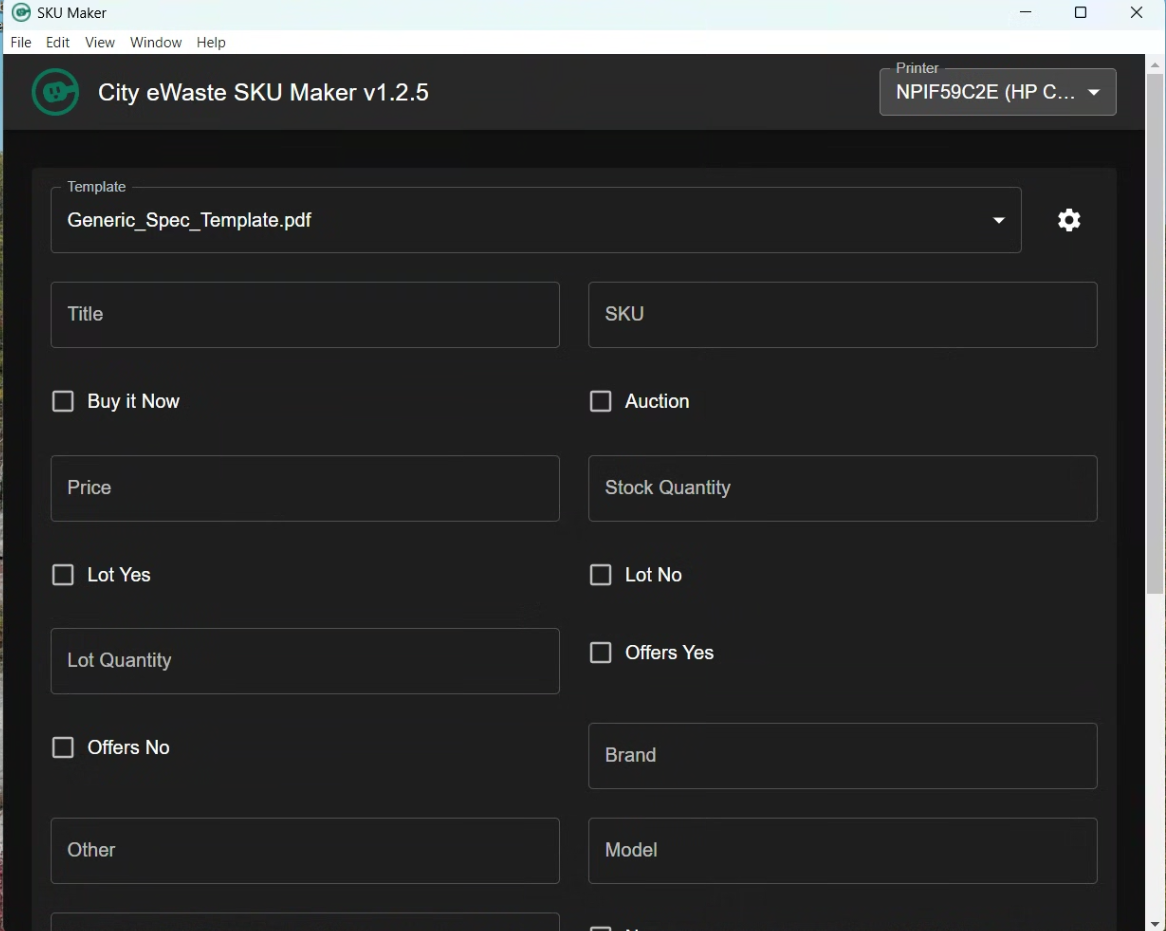
Task: Enable the Buy it Now checkbox
Action: [63, 401]
